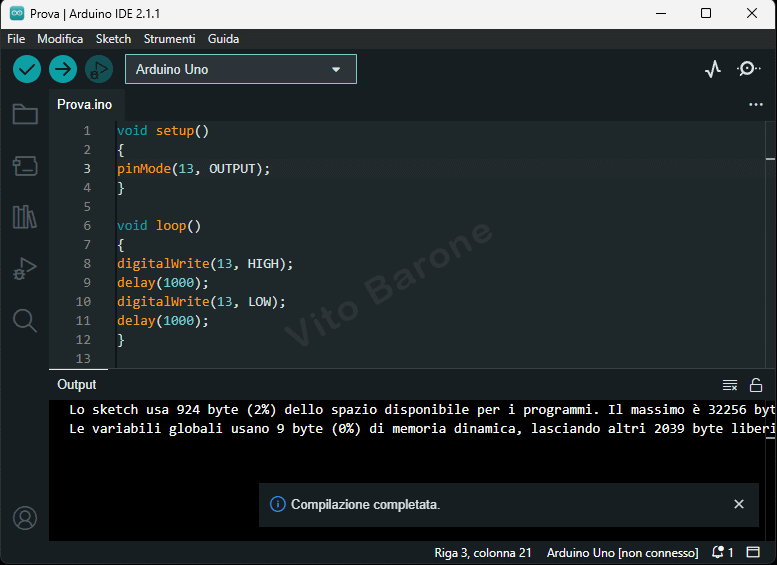Viewport: 777px width, 565px height.
Task: Click the editor vertical scrollbar
Action: coord(770,244)
